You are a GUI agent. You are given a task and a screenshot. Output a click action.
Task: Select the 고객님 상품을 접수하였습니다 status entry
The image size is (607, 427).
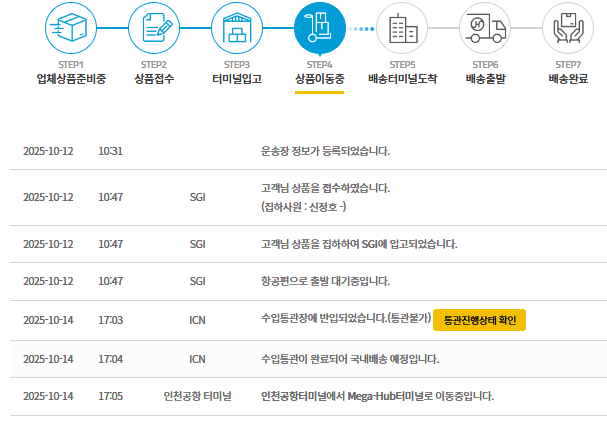324,188
